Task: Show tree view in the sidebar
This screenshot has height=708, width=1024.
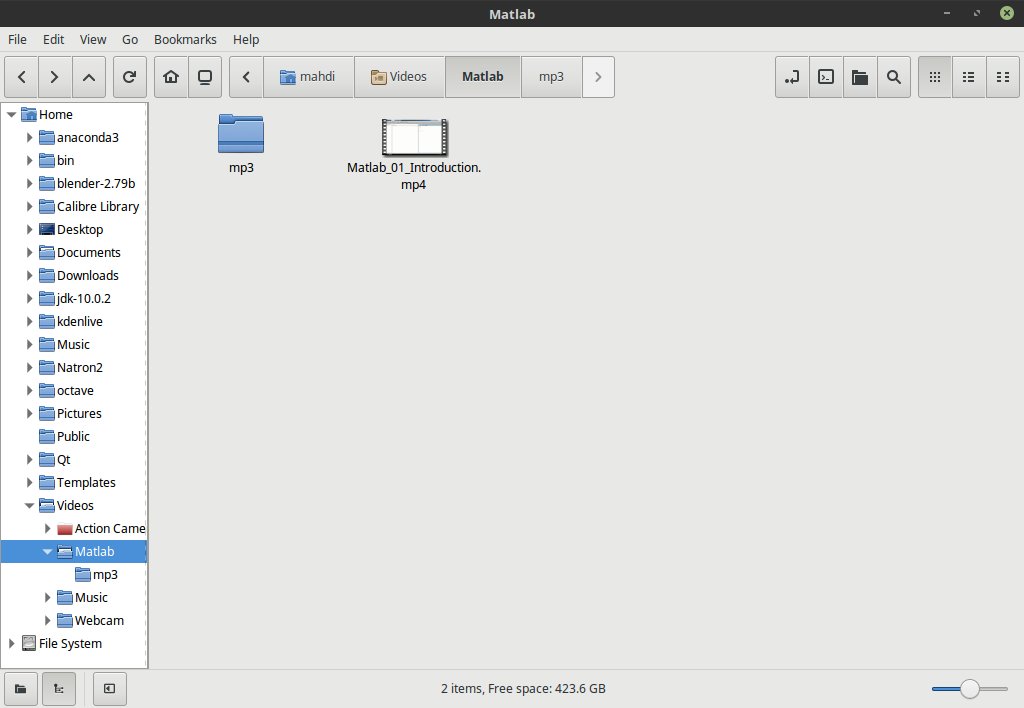Action: point(59,688)
